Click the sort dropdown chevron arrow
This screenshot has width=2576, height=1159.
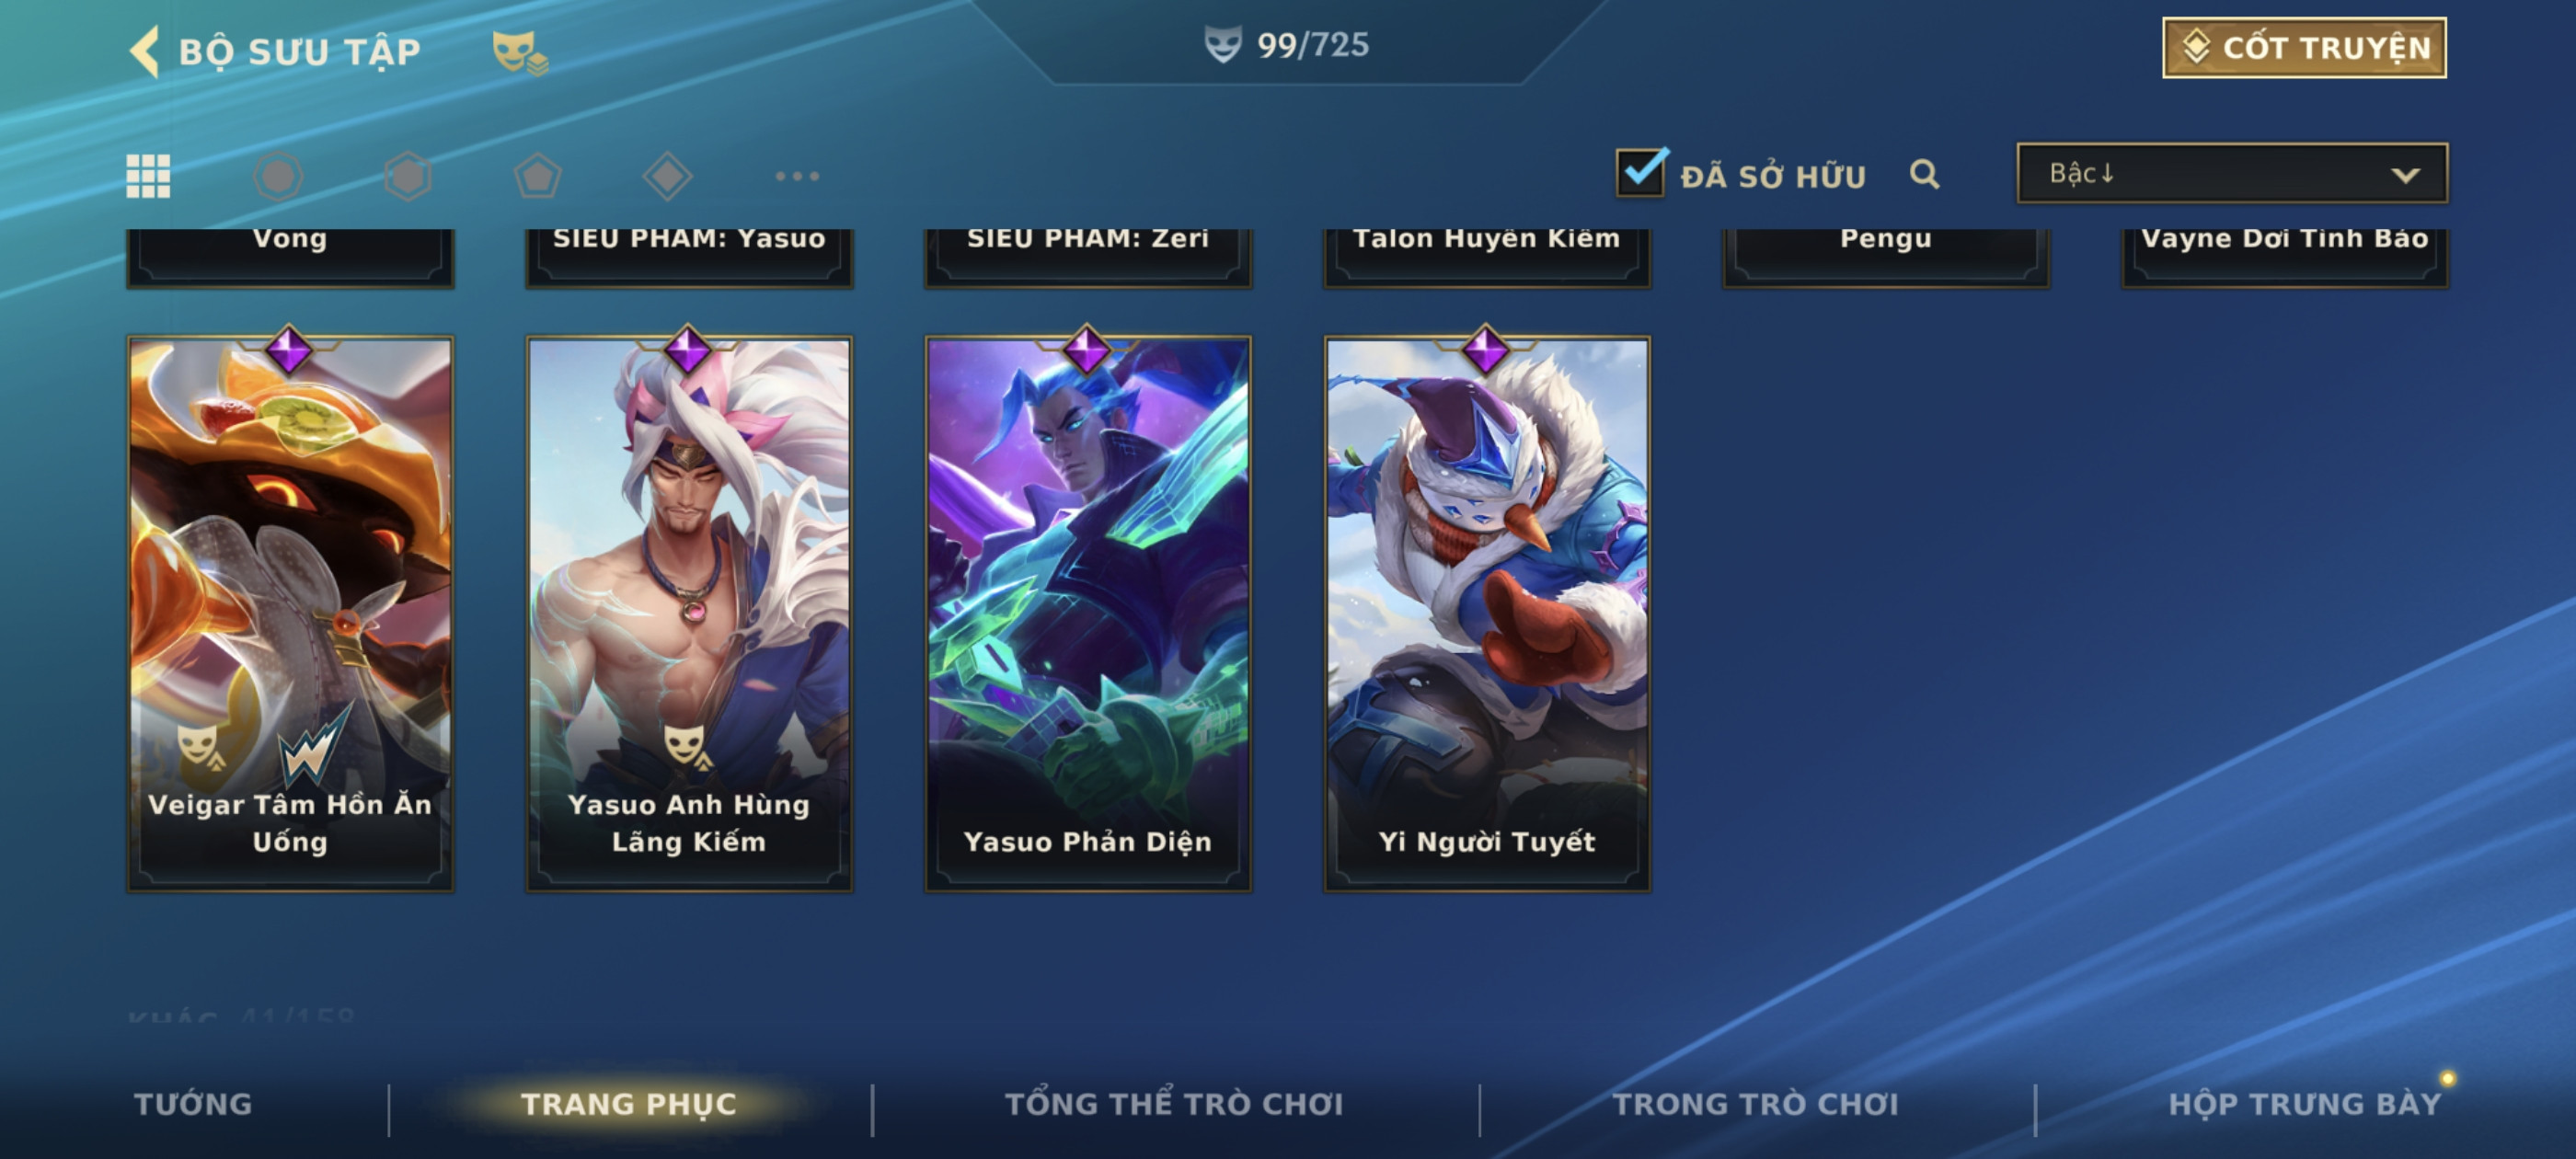coord(2405,175)
